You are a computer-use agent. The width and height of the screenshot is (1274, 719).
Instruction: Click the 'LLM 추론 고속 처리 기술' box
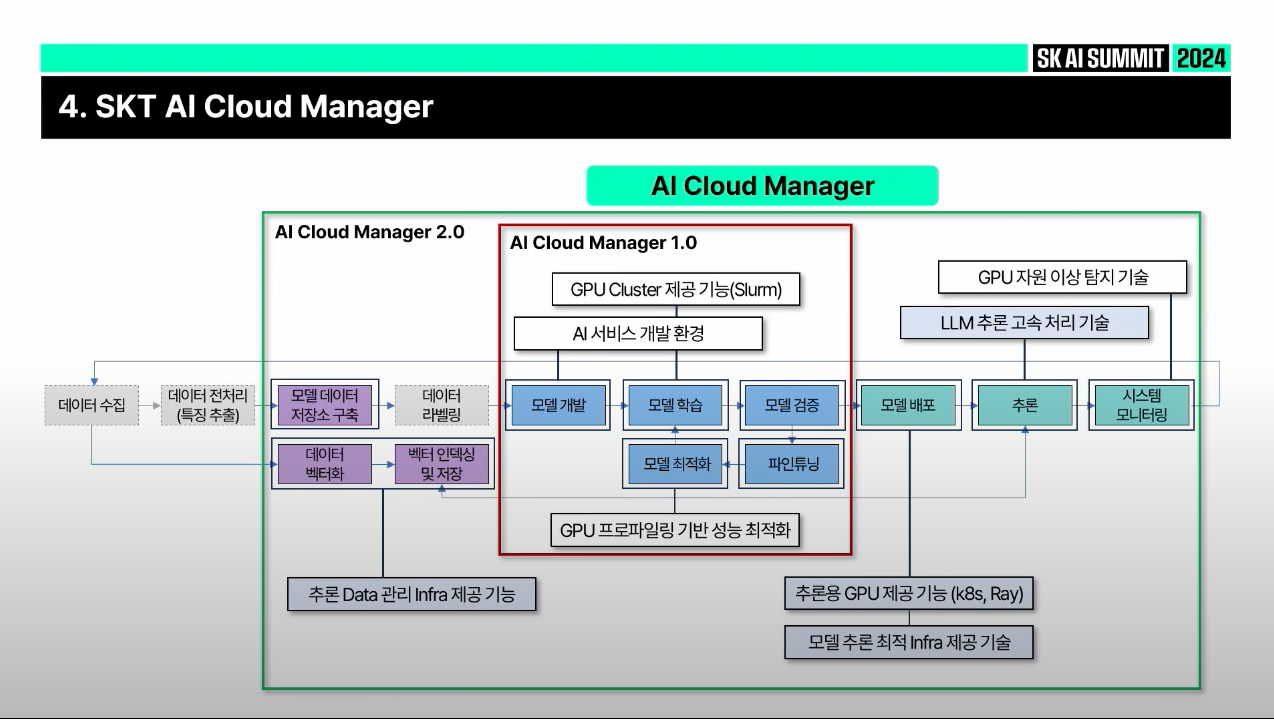click(x=1024, y=322)
